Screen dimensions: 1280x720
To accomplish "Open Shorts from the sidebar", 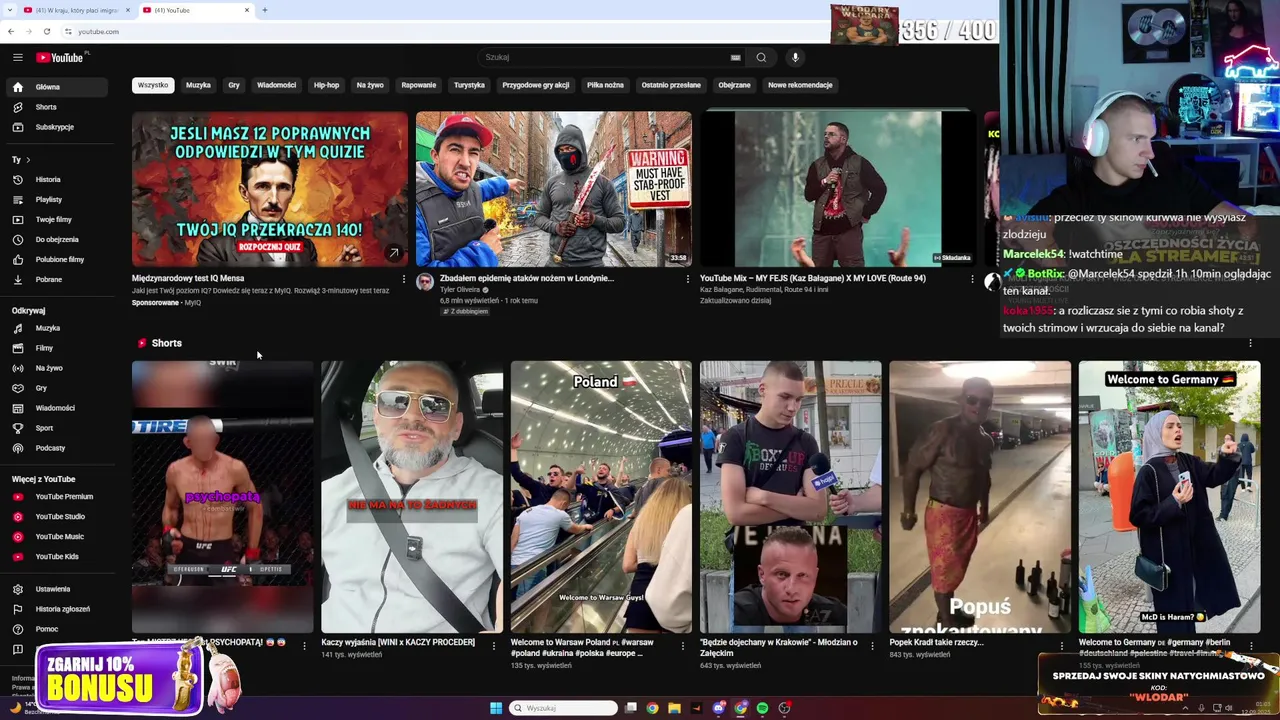I will pyautogui.click(x=56, y=107).
